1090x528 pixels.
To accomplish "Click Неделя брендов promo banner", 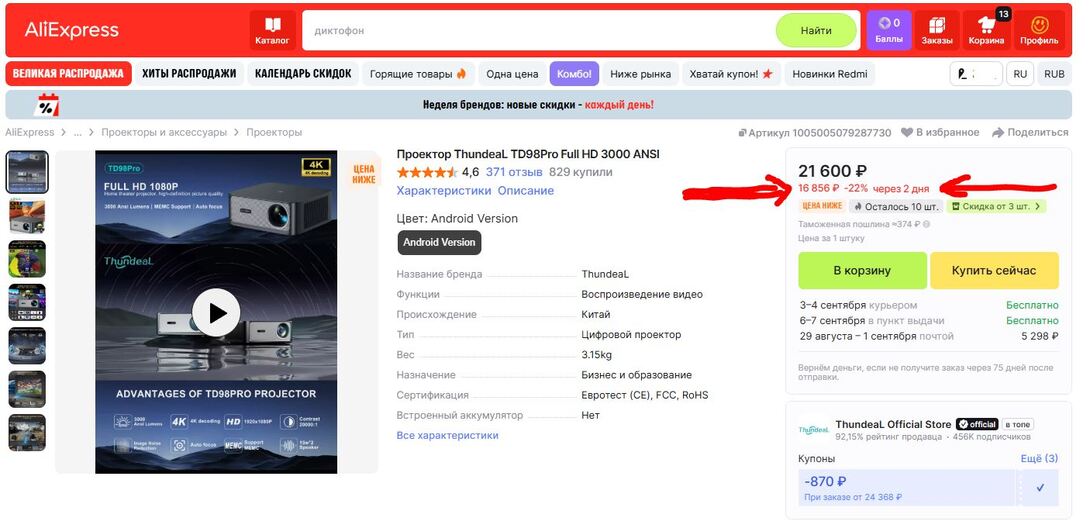I will (538, 105).
